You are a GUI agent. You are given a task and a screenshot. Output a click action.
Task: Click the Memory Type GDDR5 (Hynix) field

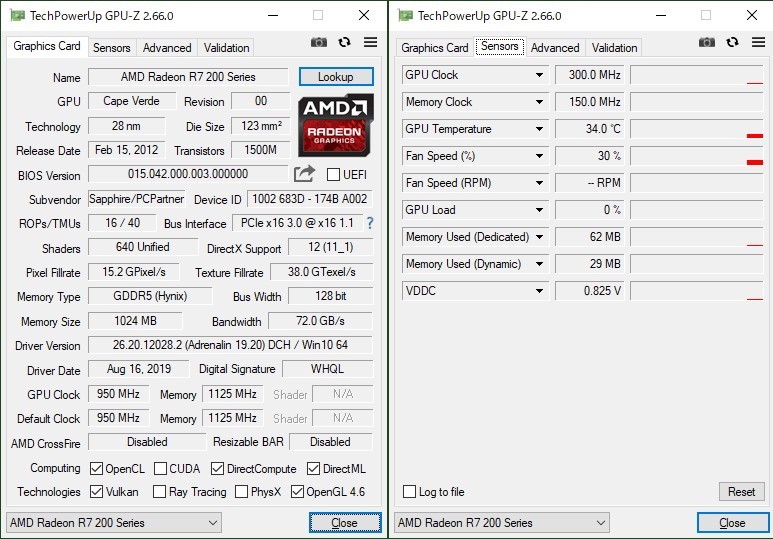150,296
